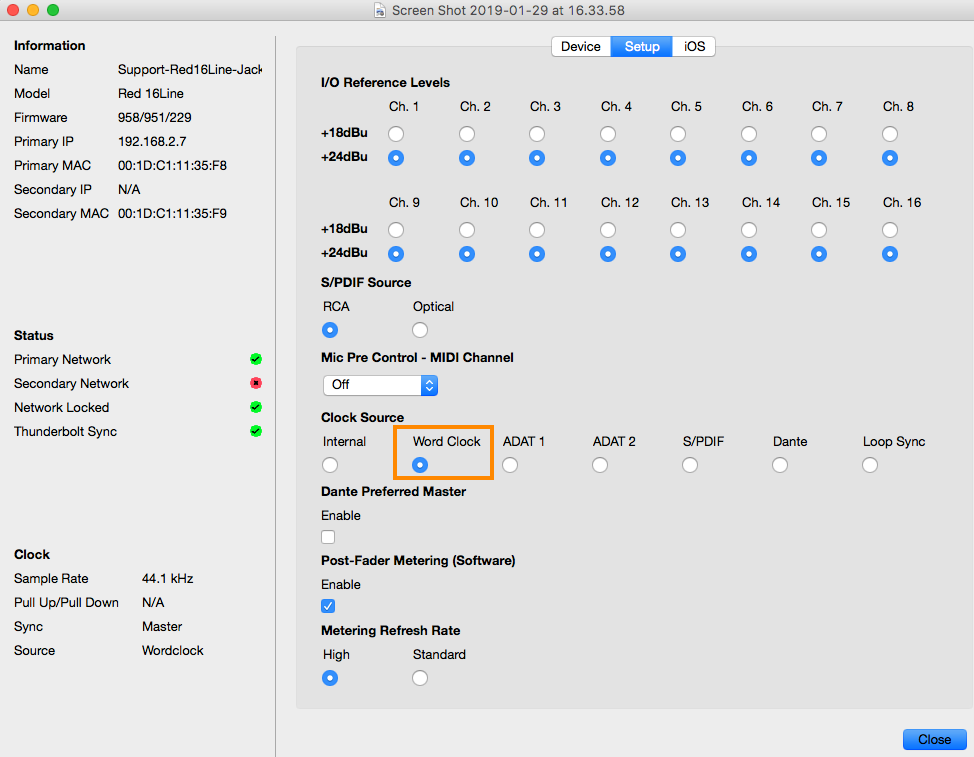974x757 pixels.
Task: Click the Thunderbolt Sync status indicator
Action: 256,431
